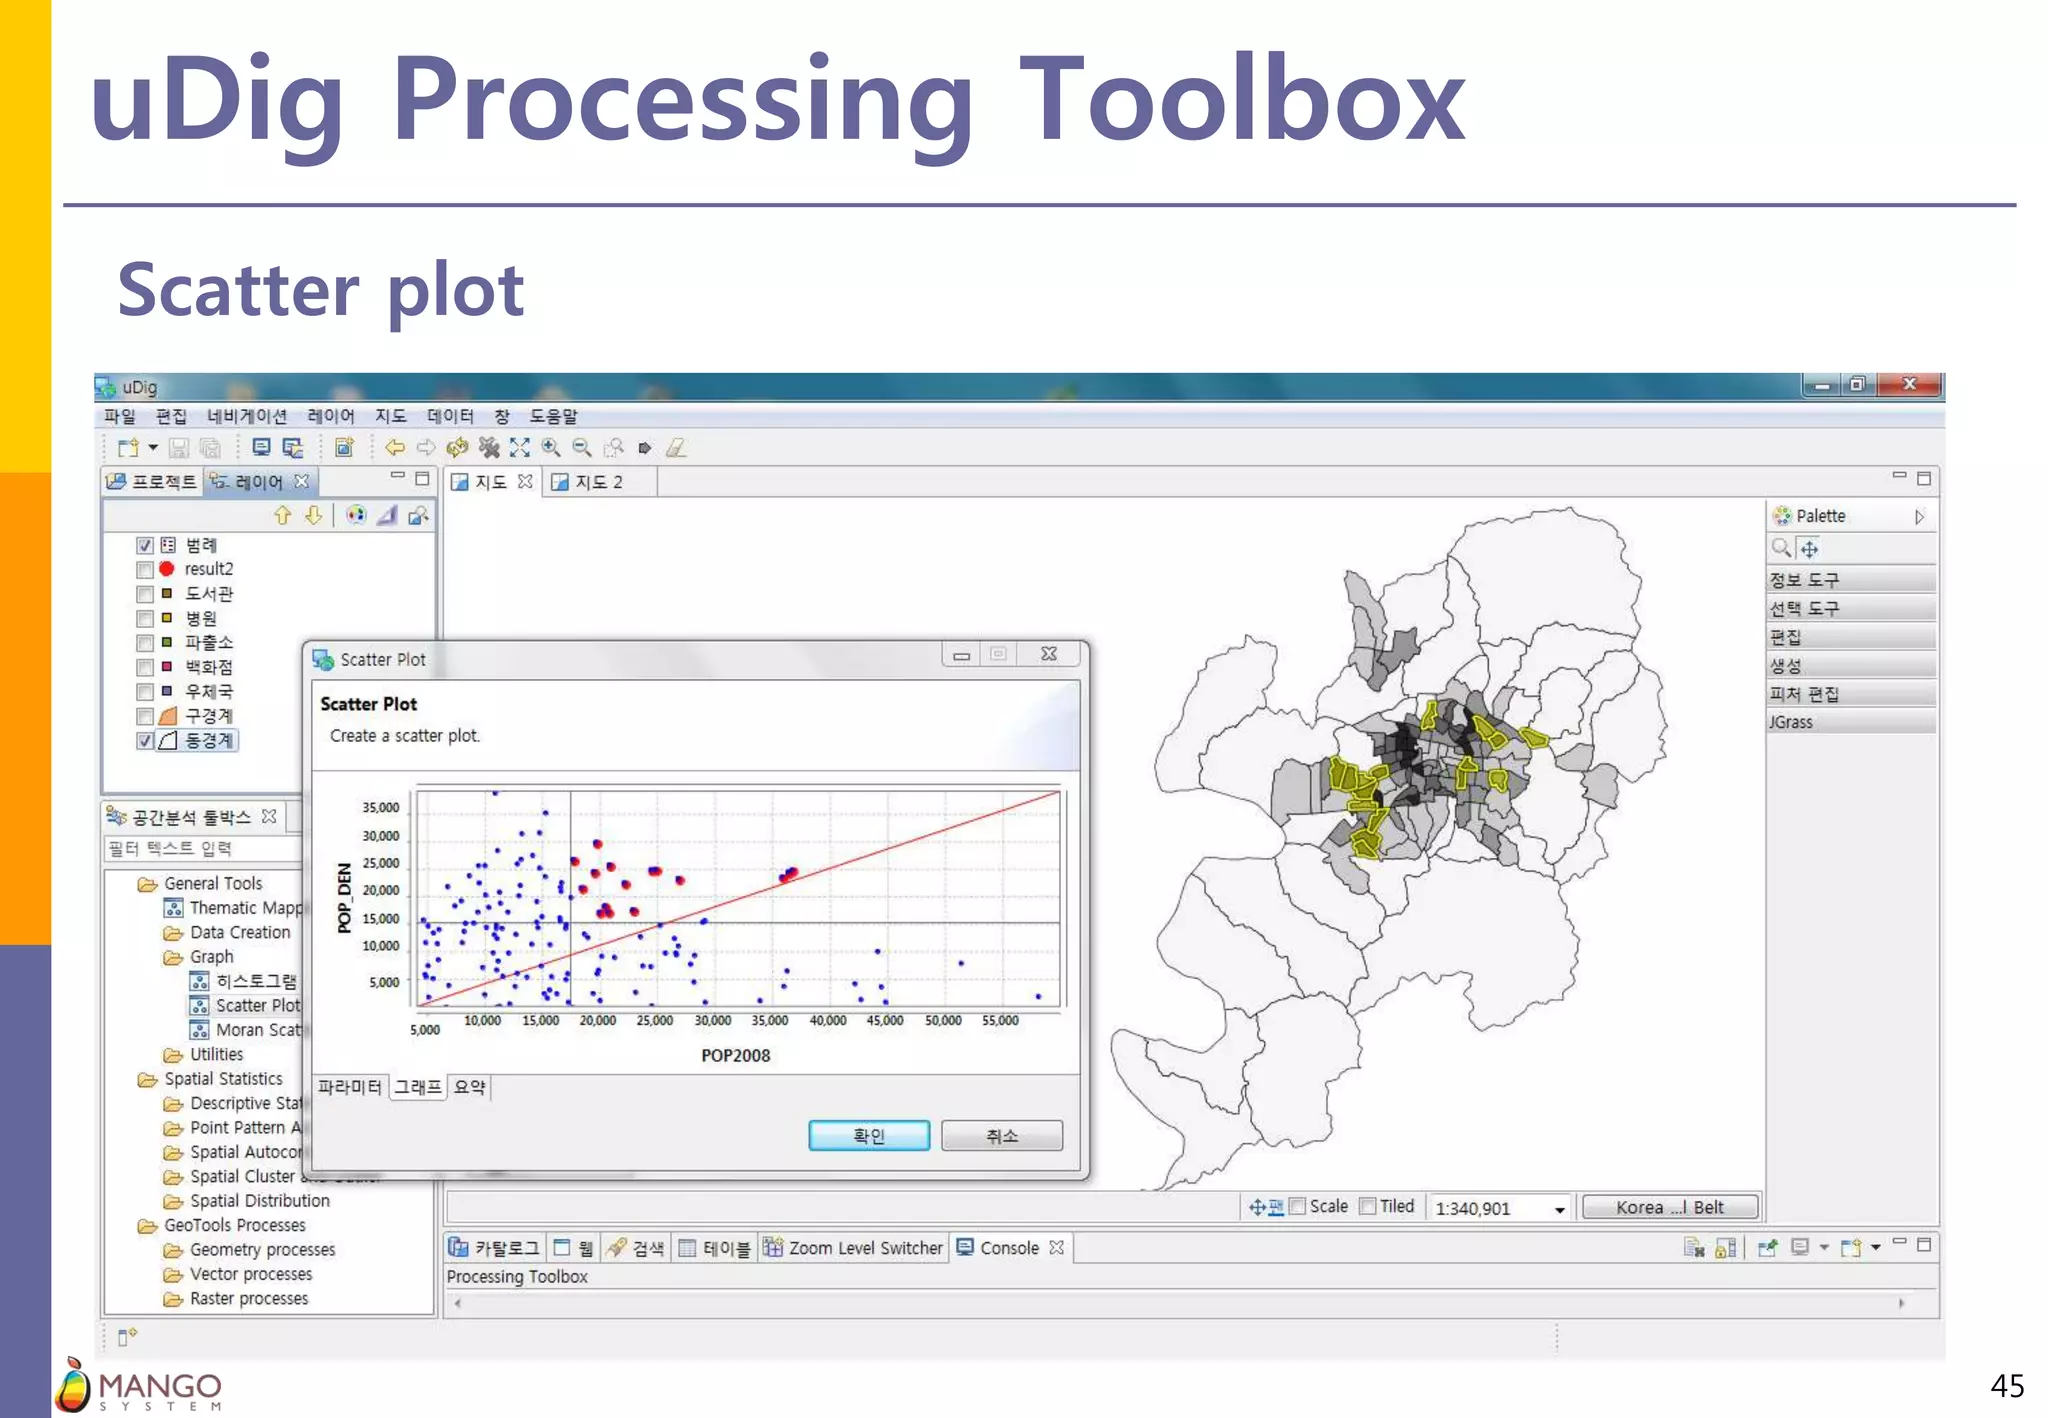Image resolution: width=2048 pixels, height=1418 pixels.
Task: Collapse the General Tools folder
Action: point(148,884)
